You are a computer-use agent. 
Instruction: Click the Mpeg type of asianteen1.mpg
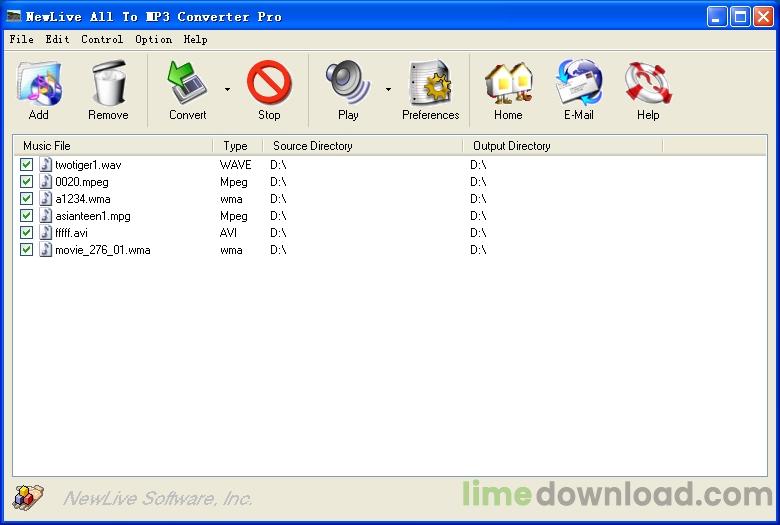pos(234,216)
